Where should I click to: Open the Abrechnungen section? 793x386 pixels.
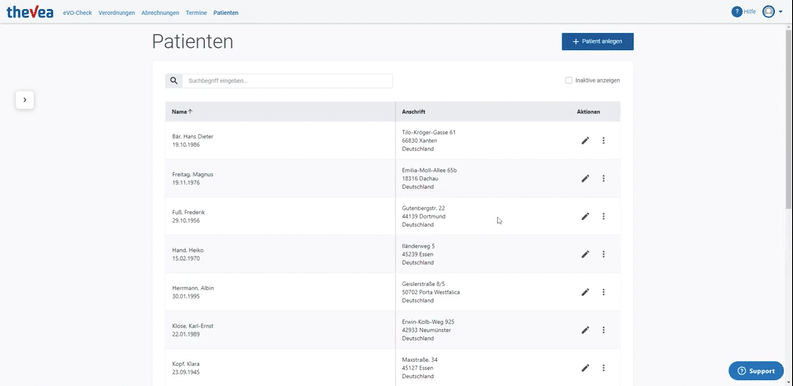[160, 13]
